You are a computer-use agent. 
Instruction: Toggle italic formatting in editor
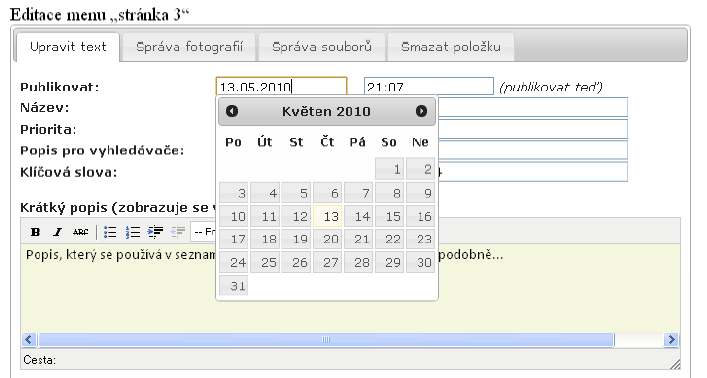click(x=57, y=232)
